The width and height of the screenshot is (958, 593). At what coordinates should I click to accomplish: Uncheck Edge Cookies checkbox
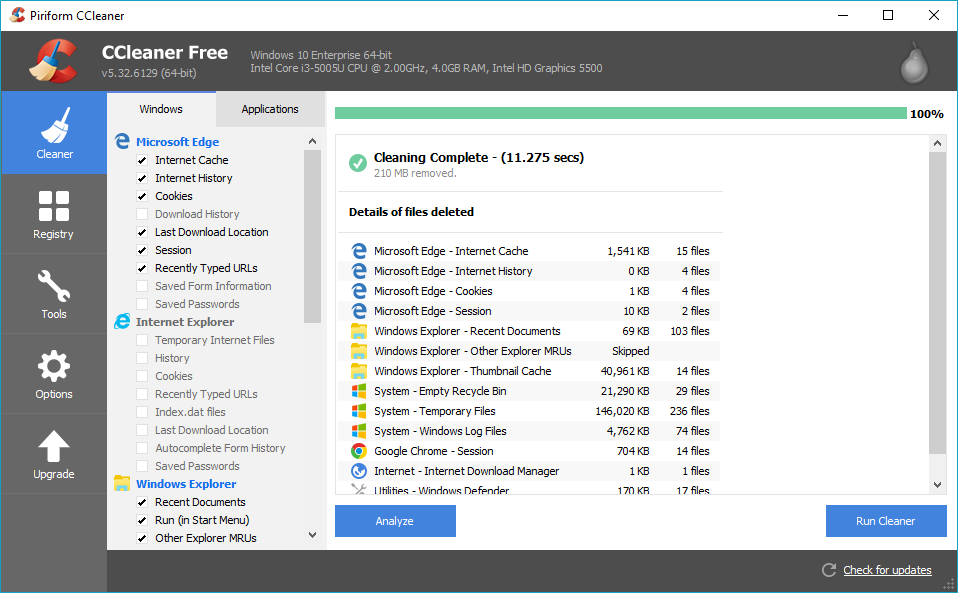(x=142, y=196)
